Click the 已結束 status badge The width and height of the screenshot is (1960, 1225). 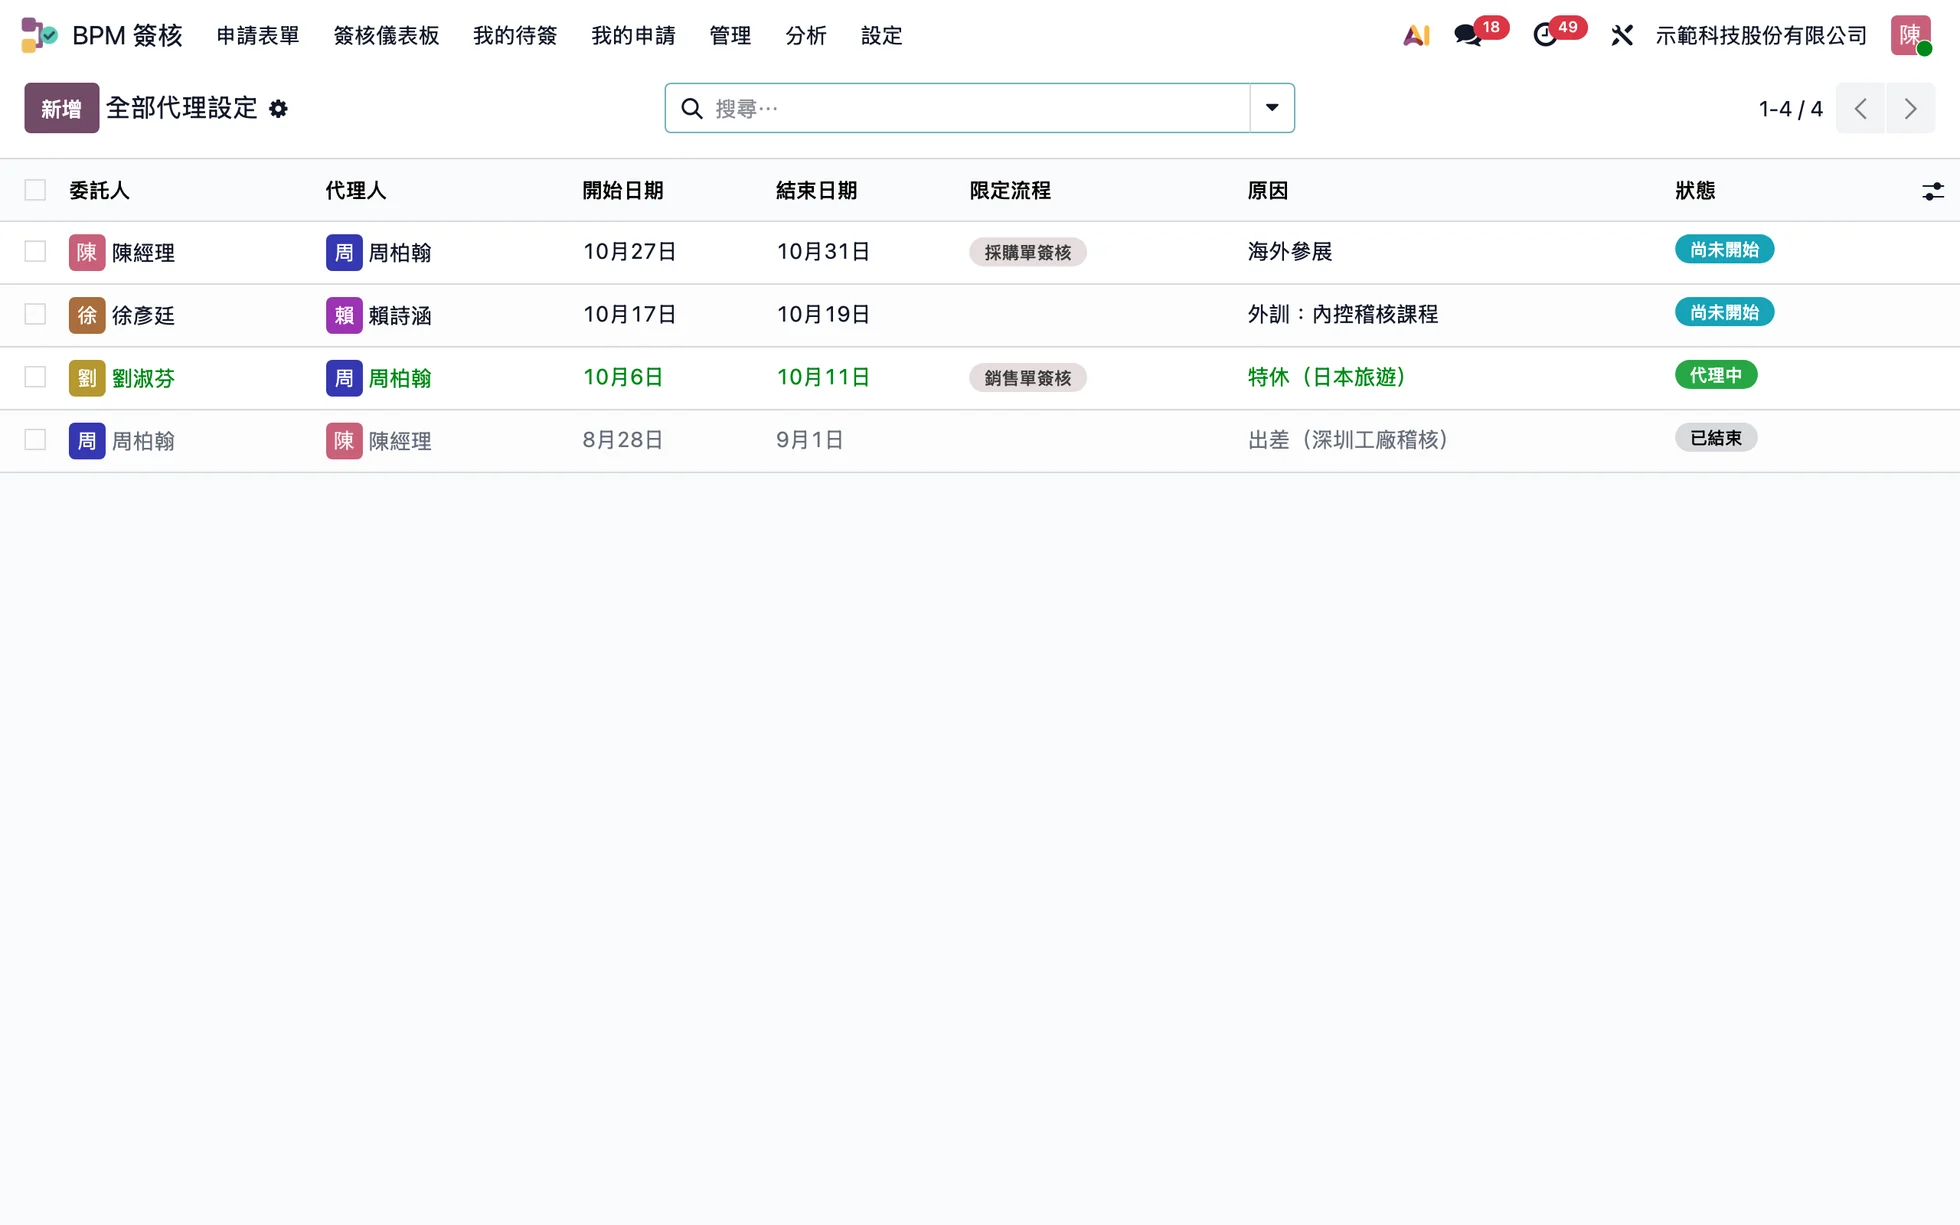[1716, 438]
